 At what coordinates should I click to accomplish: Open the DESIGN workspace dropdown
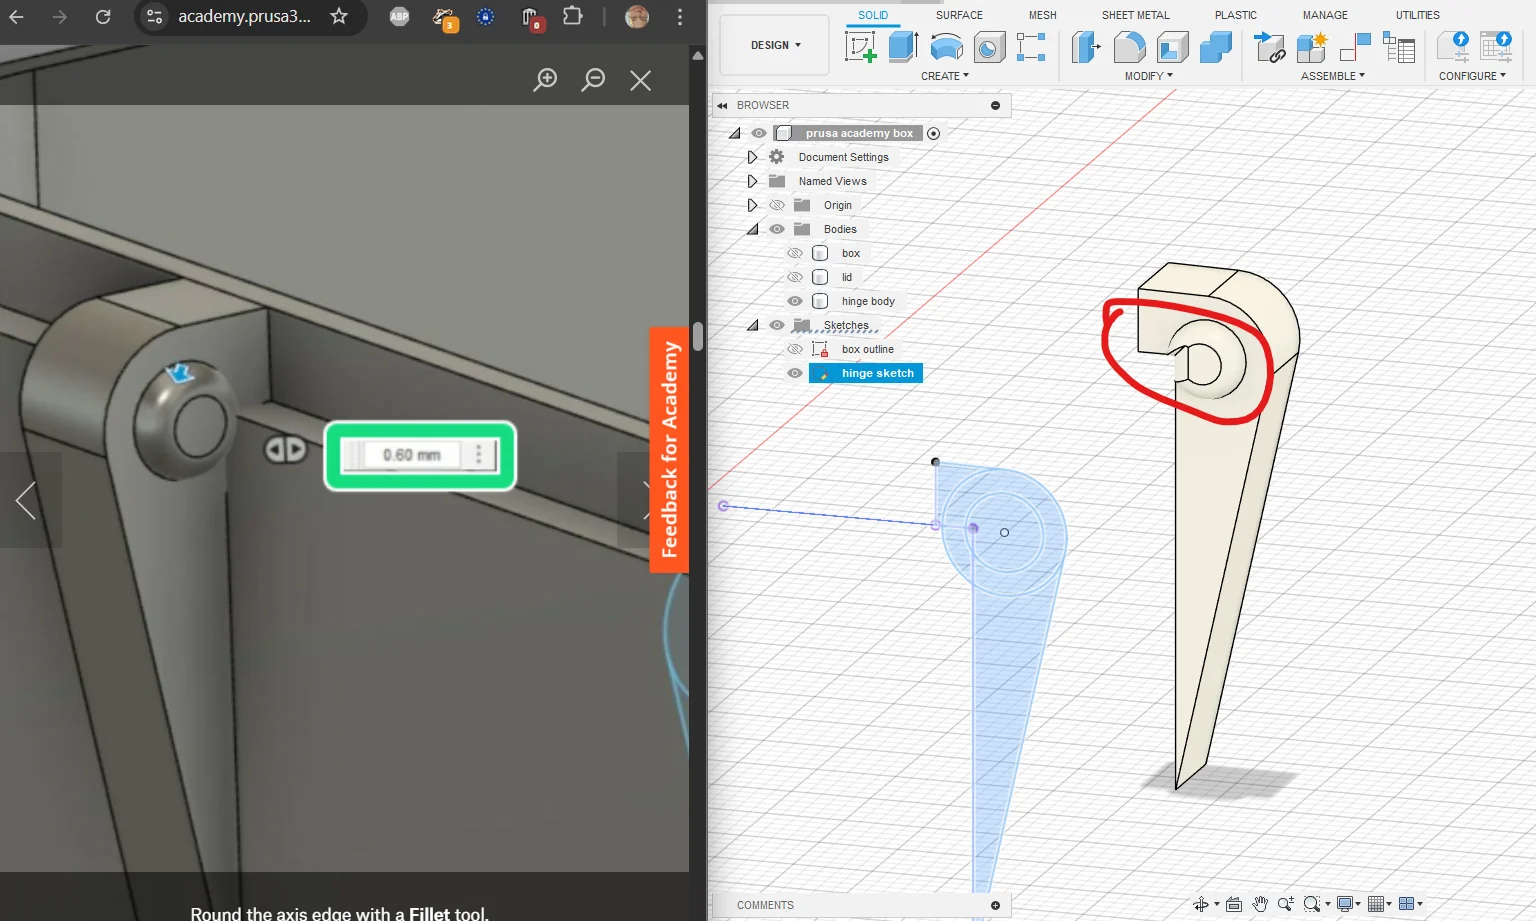(775, 45)
